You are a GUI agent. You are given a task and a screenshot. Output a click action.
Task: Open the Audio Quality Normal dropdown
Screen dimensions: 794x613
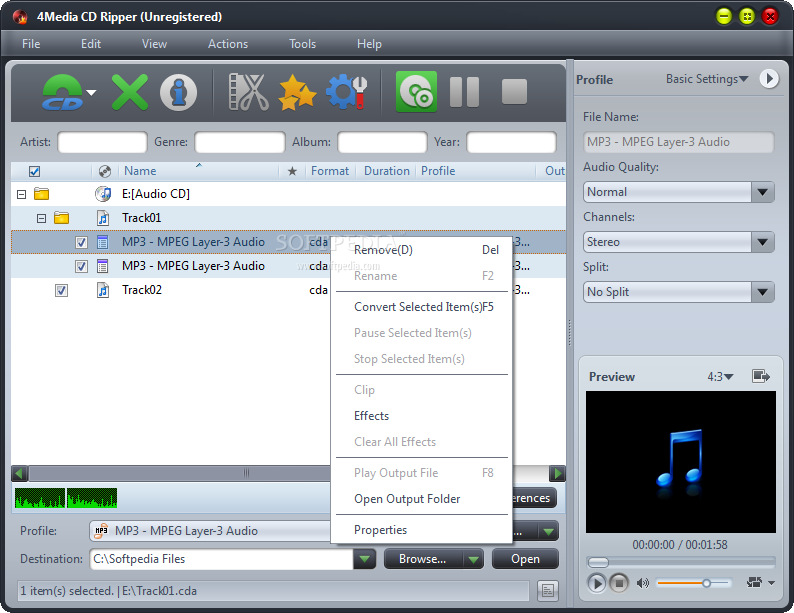[762, 192]
